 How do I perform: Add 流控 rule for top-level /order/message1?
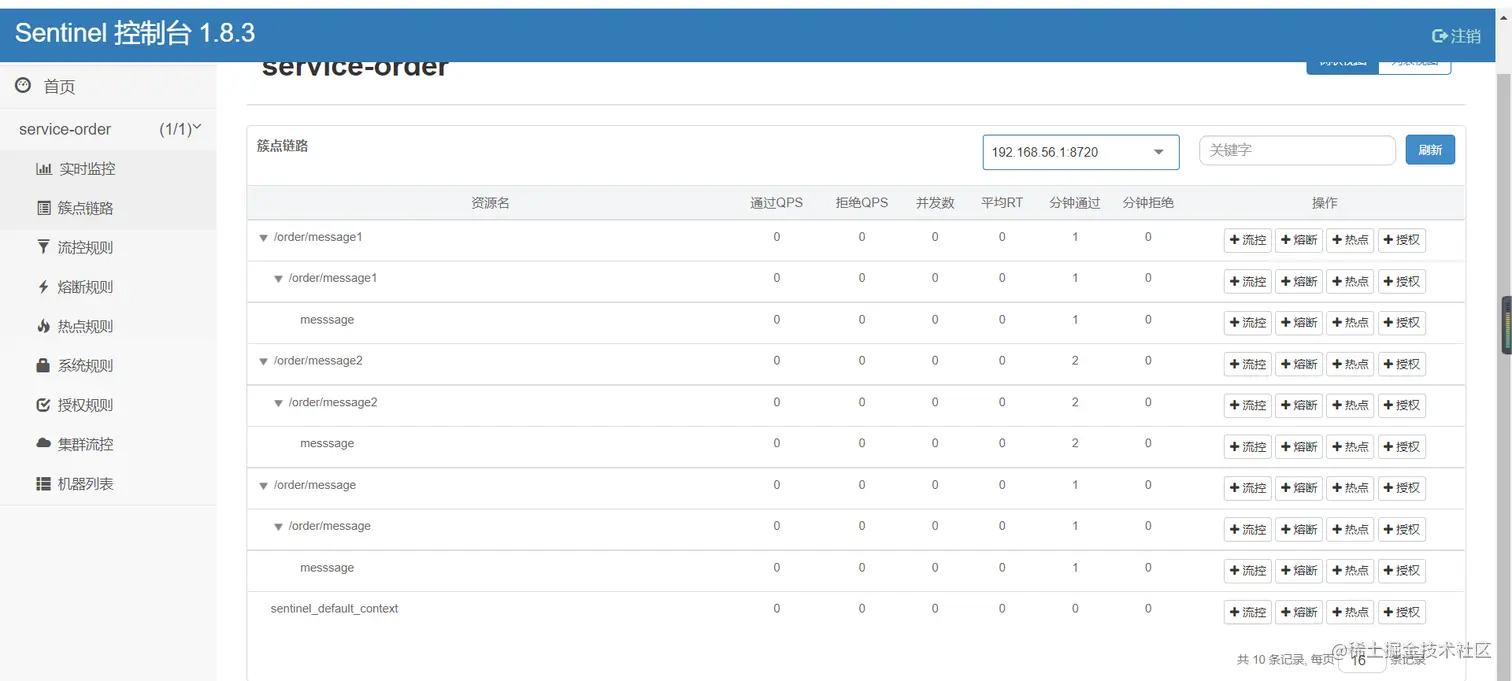1248,240
